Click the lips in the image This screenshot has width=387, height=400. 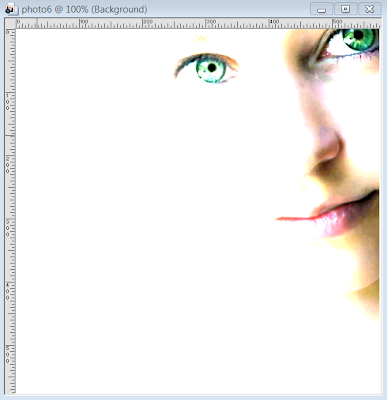[328, 214]
